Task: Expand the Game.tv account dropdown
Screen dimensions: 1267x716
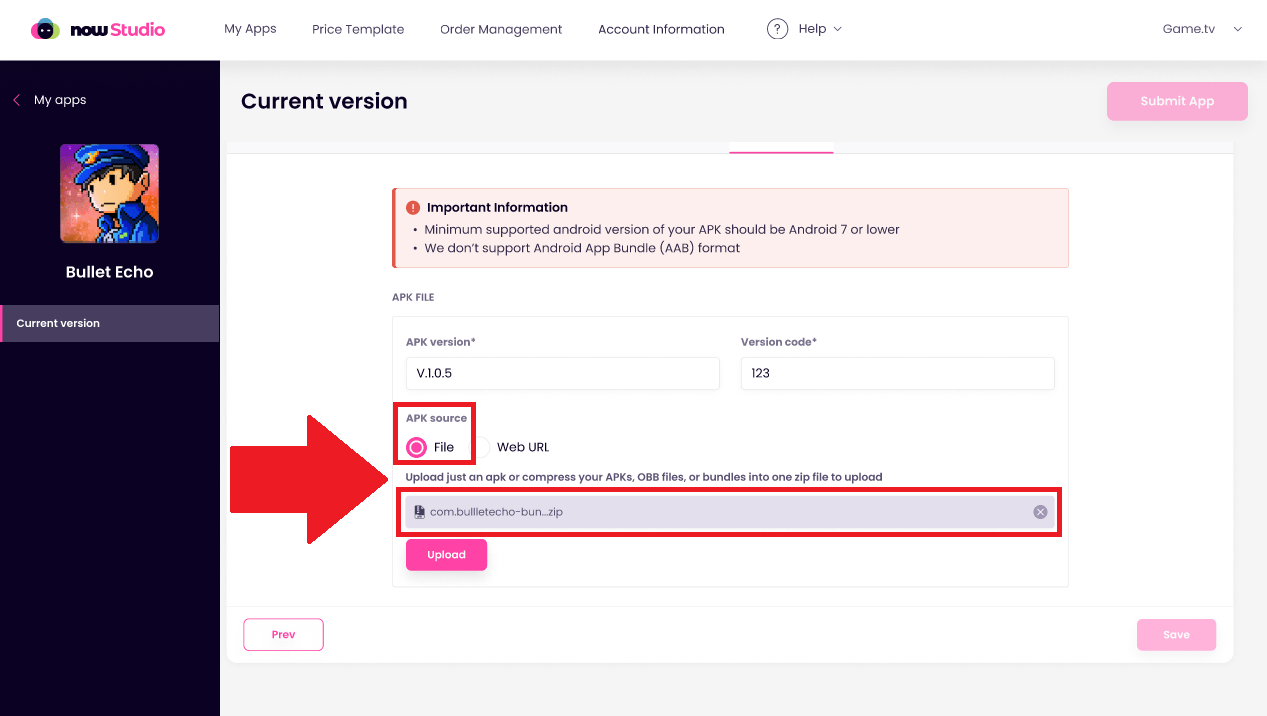Action: 1202,29
